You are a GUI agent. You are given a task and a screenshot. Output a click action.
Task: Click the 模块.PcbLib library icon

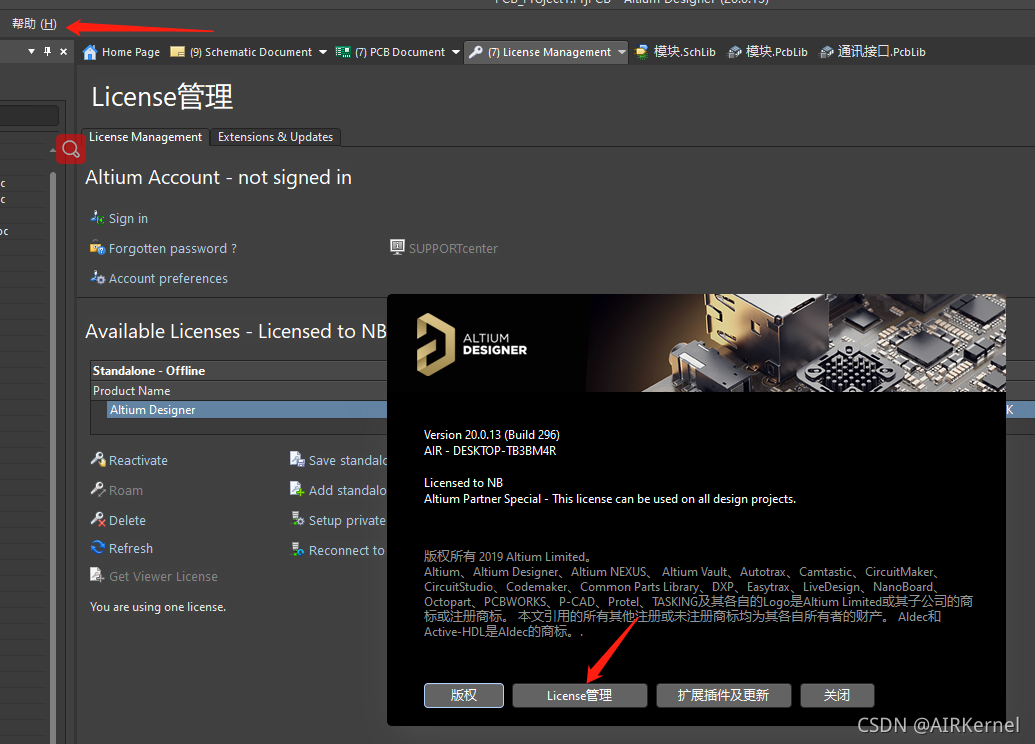(735, 52)
